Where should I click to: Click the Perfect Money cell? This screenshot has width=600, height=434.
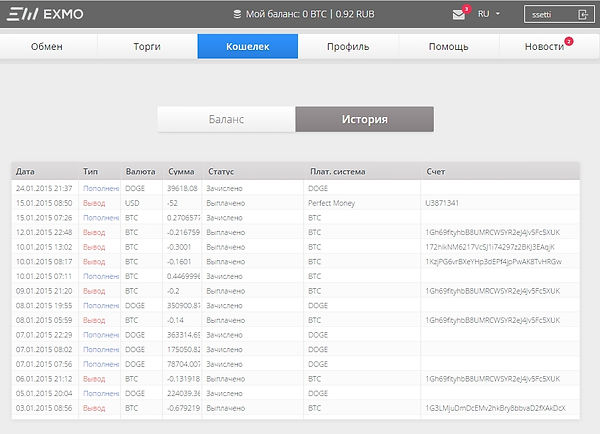pyautogui.click(x=331, y=203)
